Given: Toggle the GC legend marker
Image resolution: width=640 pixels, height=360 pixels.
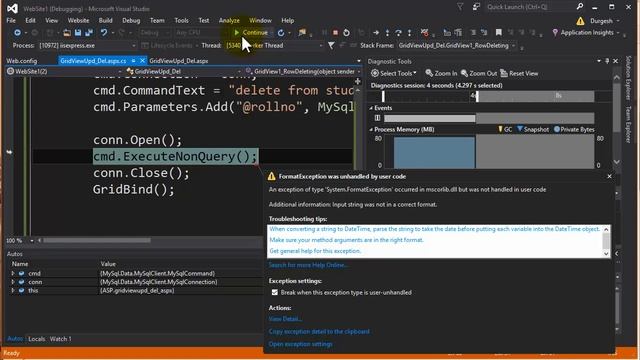Looking at the screenshot, I should click(505, 129).
